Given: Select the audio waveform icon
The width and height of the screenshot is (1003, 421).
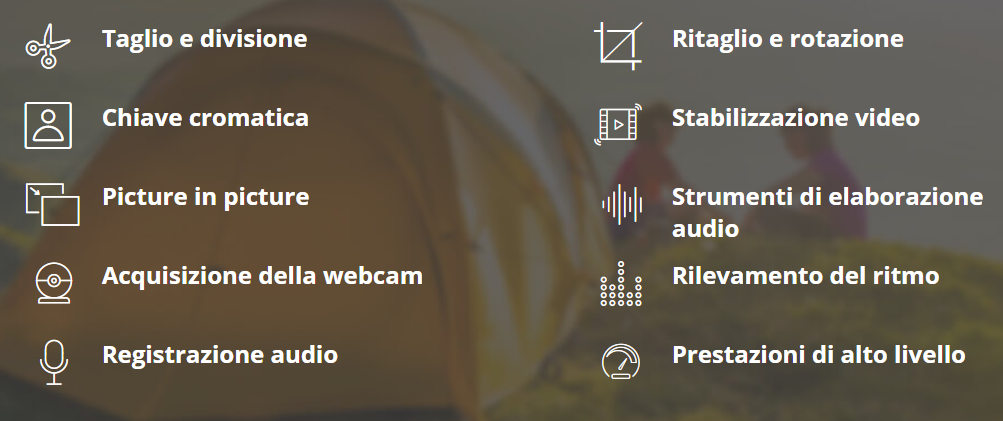Looking at the screenshot, I should 622,204.
